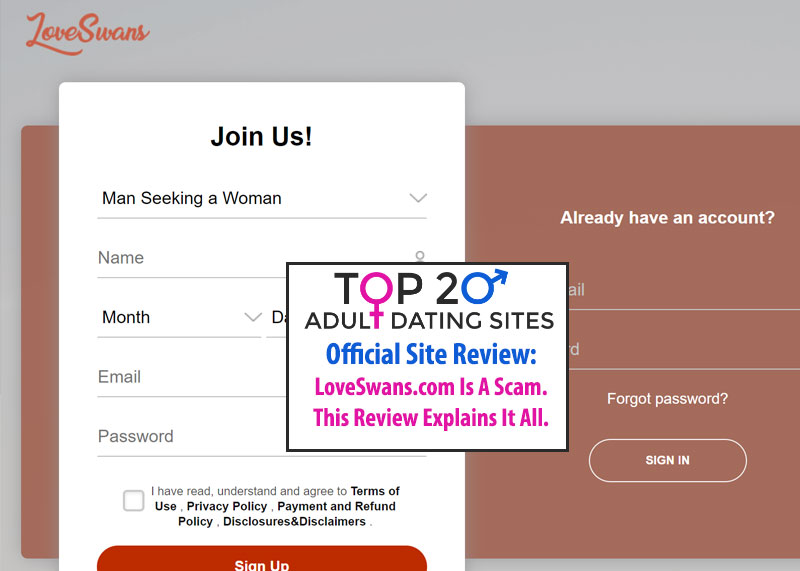Viewport: 800px width, 571px height.
Task: Click the Forgot password? link
Action: [x=667, y=399]
